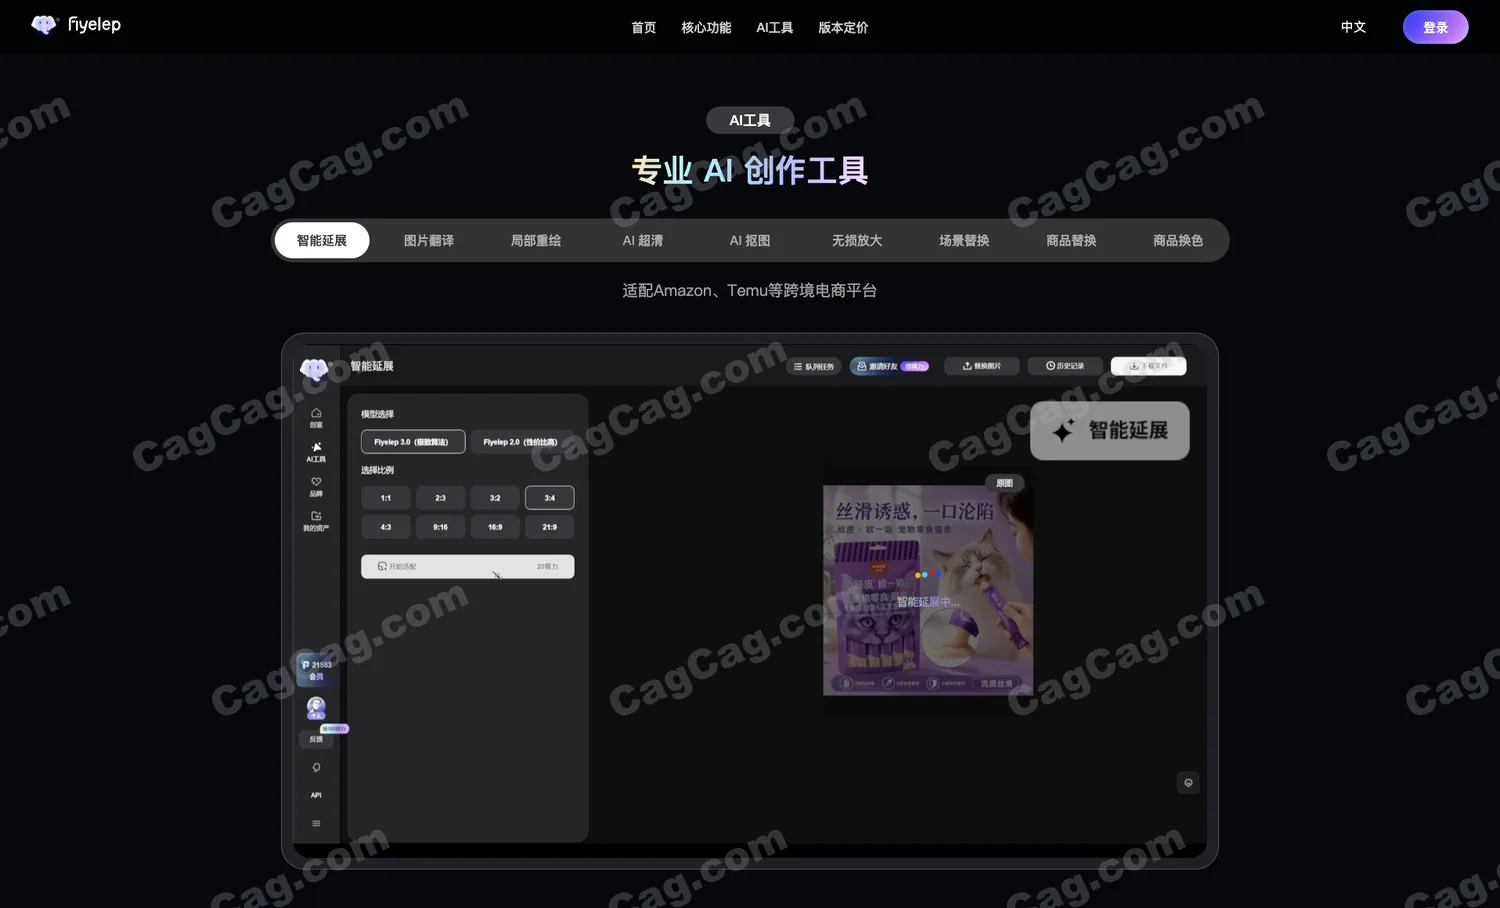Choose the 2:3 aspect ratio
Image resolution: width=1500 pixels, height=908 pixels.
click(x=440, y=498)
